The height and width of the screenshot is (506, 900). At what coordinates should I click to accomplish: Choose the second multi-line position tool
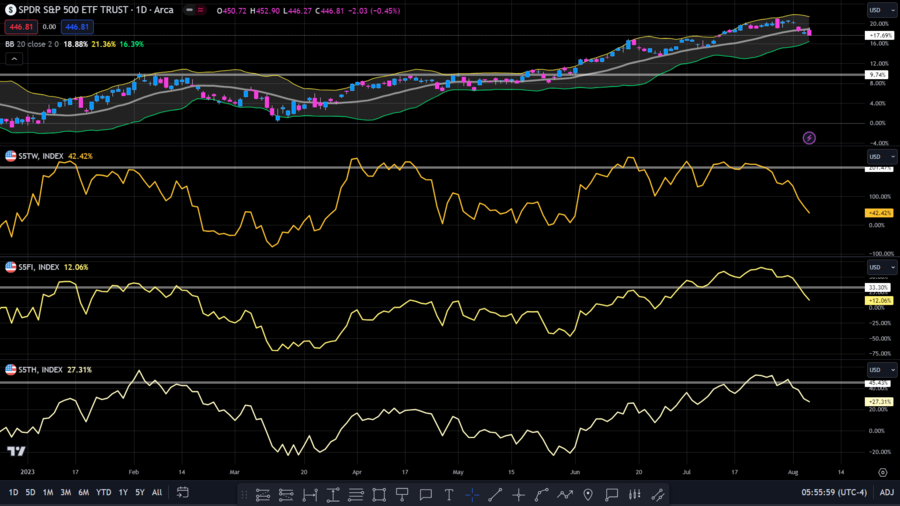pyautogui.click(x=286, y=494)
